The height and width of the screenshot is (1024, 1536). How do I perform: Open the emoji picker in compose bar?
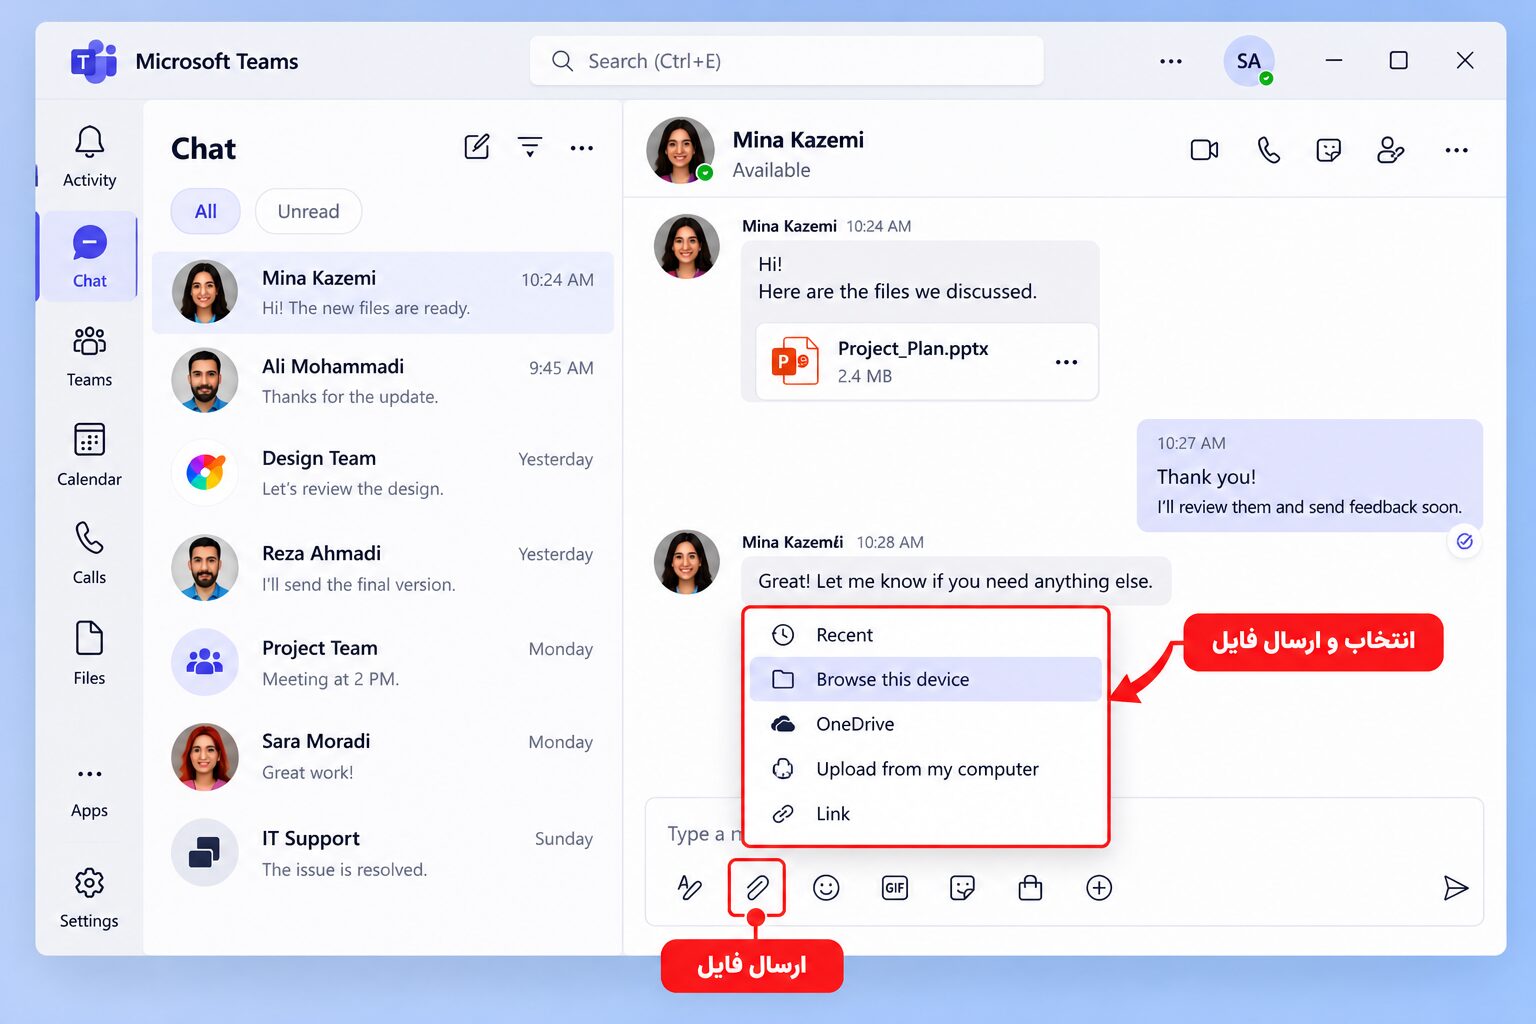click(826, 887)
